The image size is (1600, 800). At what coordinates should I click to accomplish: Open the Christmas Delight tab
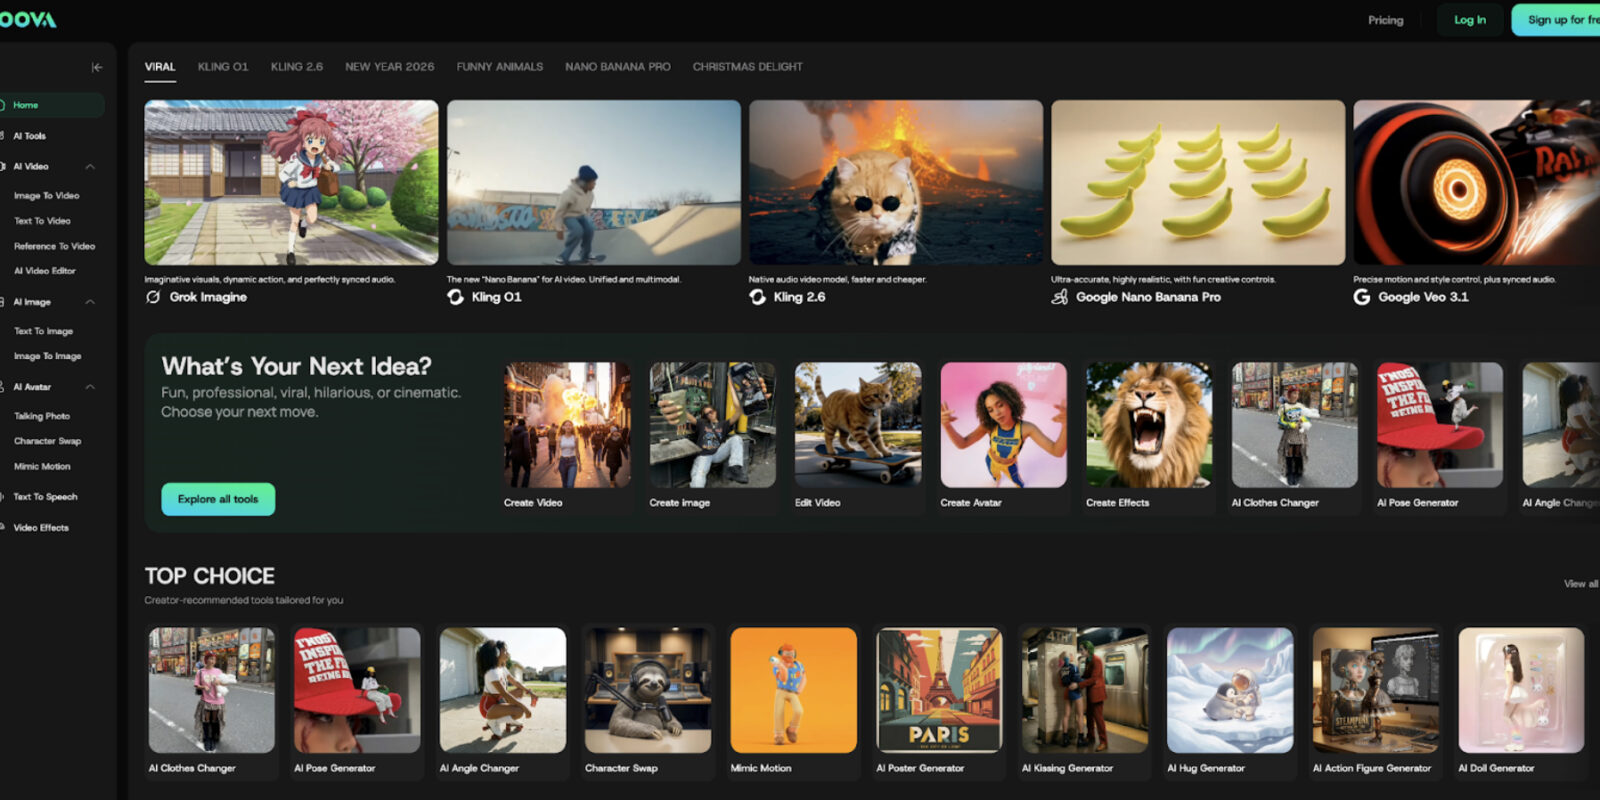click(x=747, y=67)
